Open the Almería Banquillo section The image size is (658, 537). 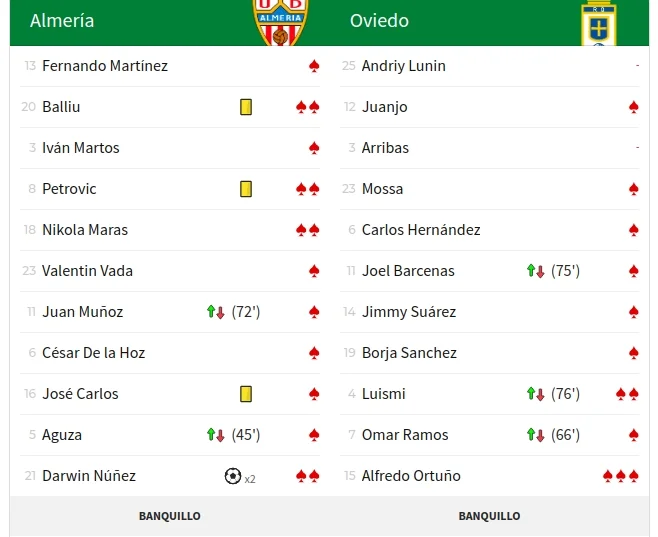point(170,516)
